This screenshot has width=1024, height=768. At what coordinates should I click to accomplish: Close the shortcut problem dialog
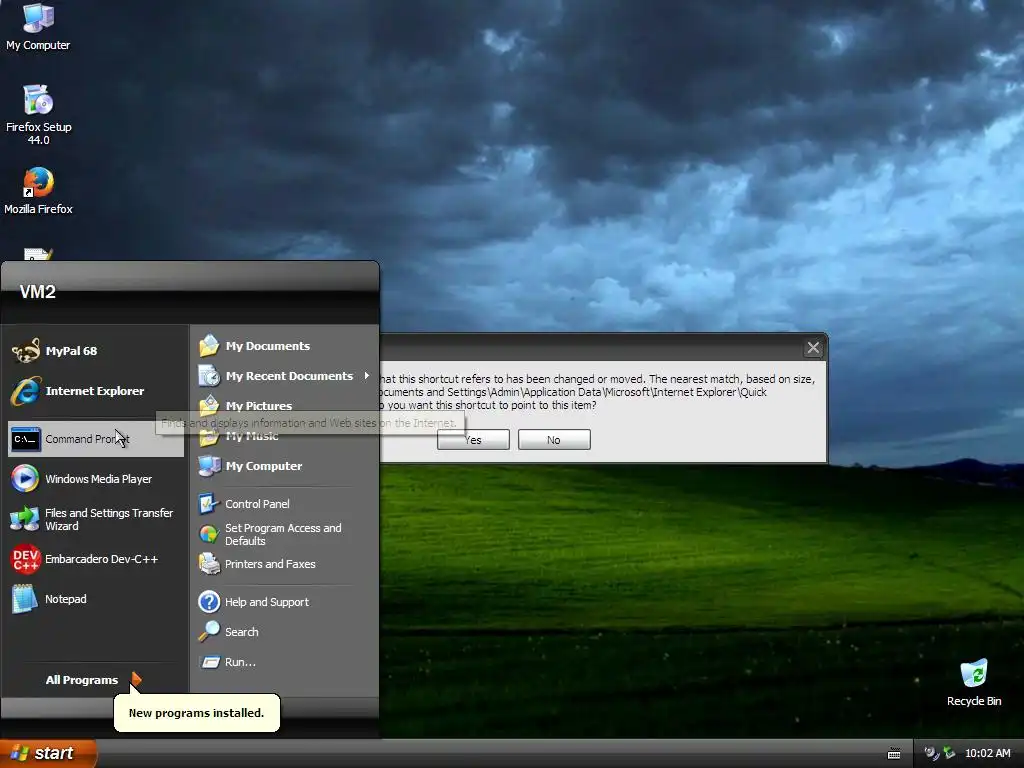(x=813, y=347)
